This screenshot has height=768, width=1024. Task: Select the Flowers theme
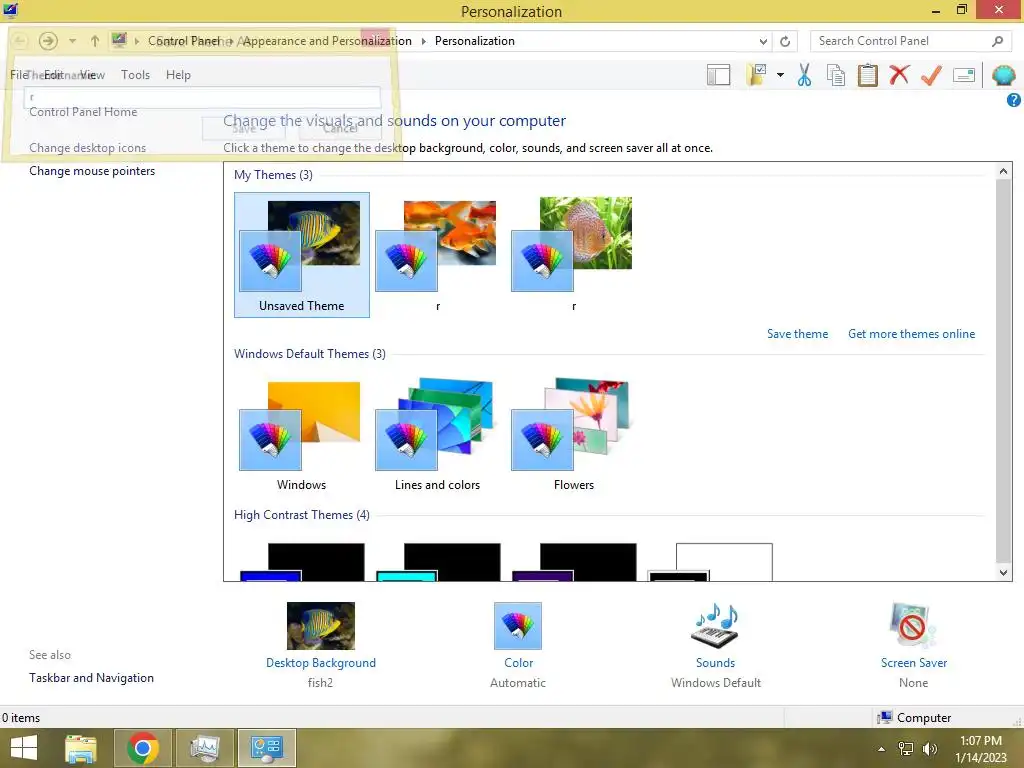(x=573, y=436)
